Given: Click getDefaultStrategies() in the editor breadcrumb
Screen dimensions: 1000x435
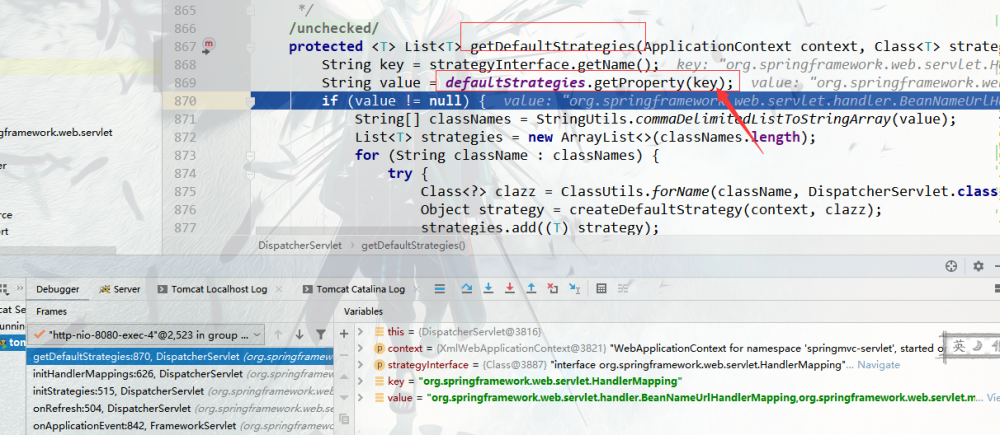Looking at the screenshot, I should [x=413, y=245].
